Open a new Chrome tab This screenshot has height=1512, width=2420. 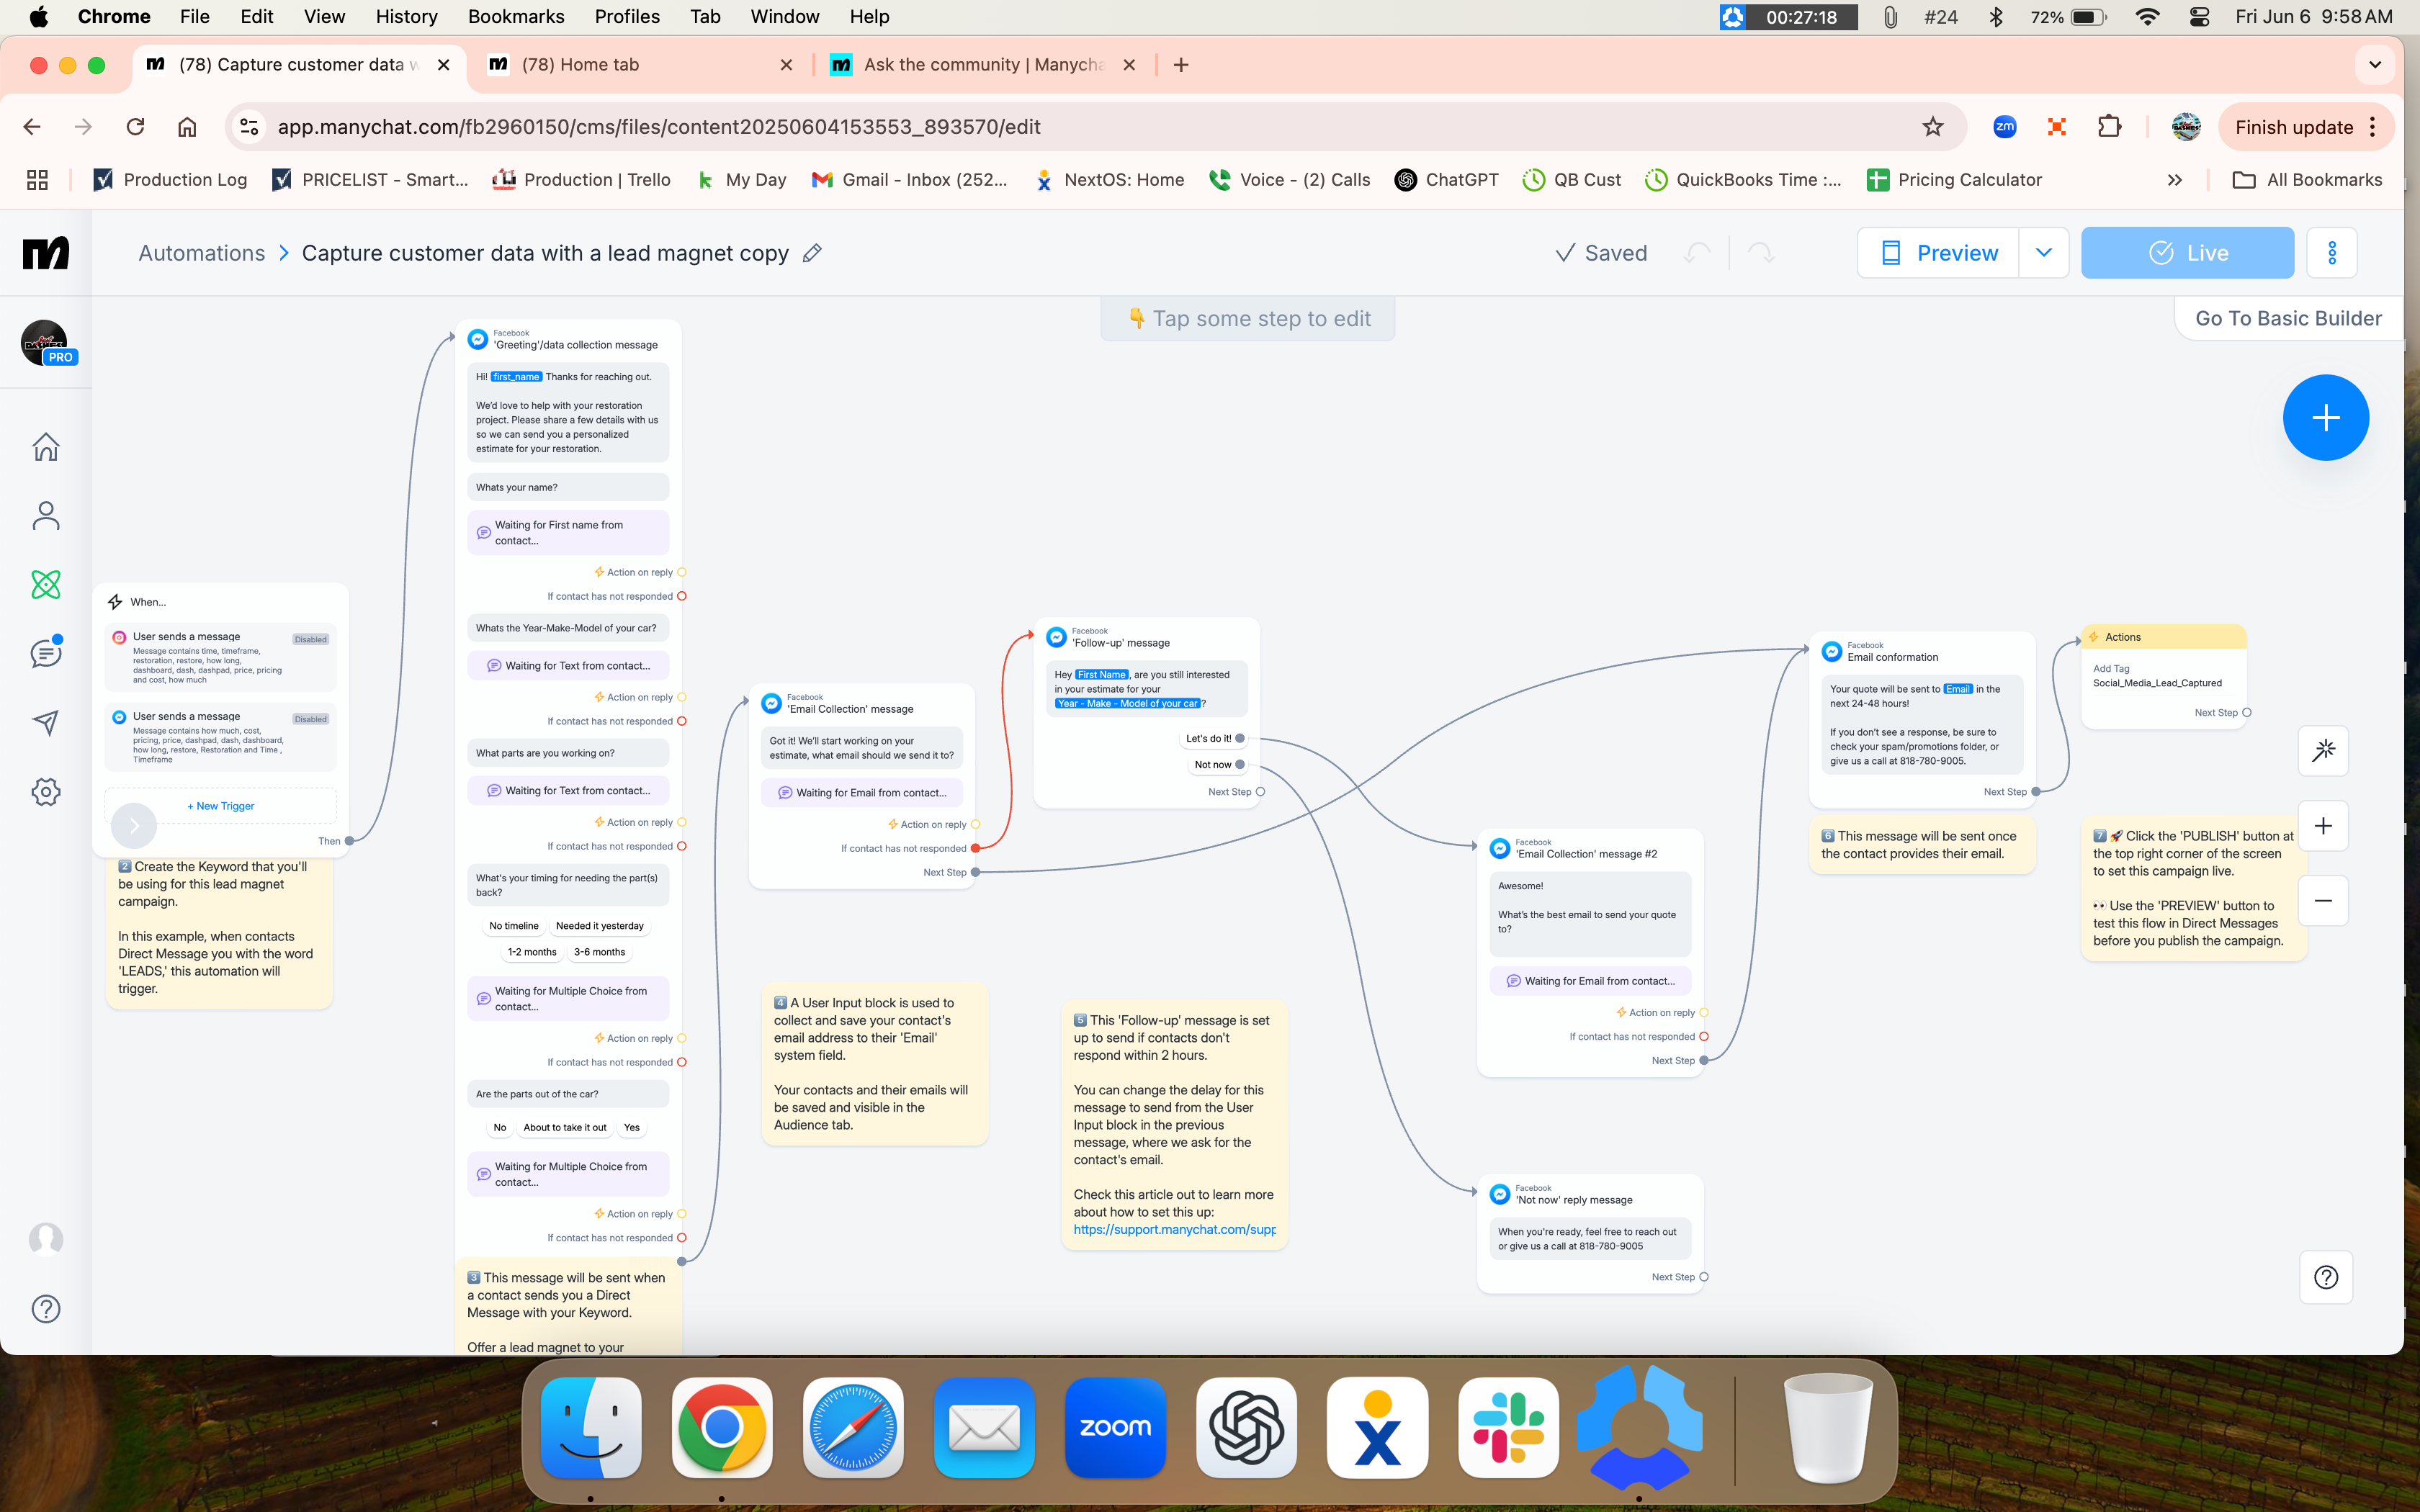(x=1181, y=65)
